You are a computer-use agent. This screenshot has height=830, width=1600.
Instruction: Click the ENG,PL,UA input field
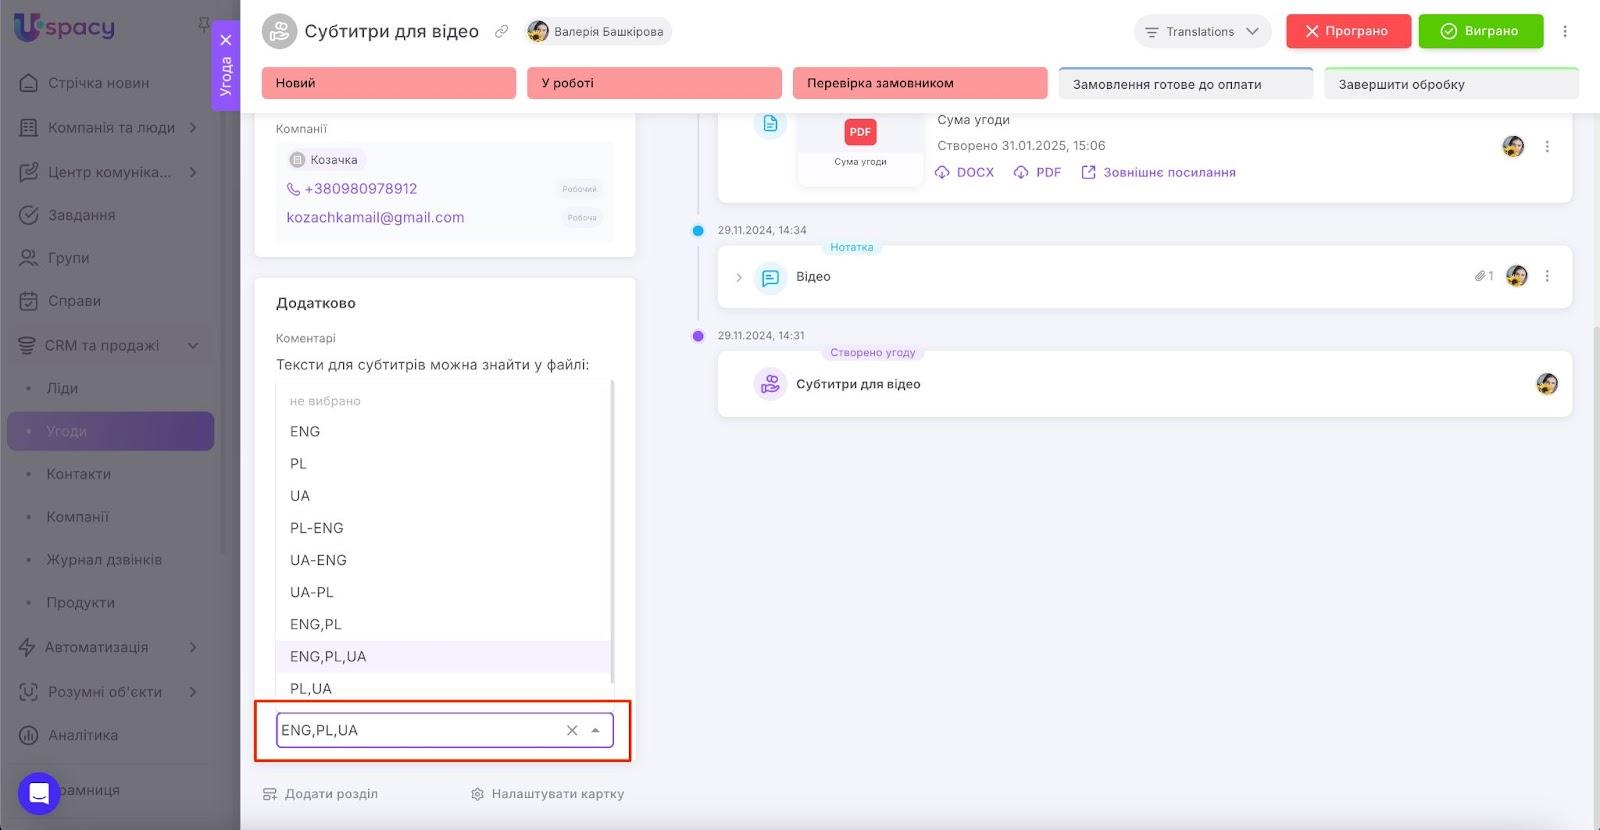[x=445, y=731]
